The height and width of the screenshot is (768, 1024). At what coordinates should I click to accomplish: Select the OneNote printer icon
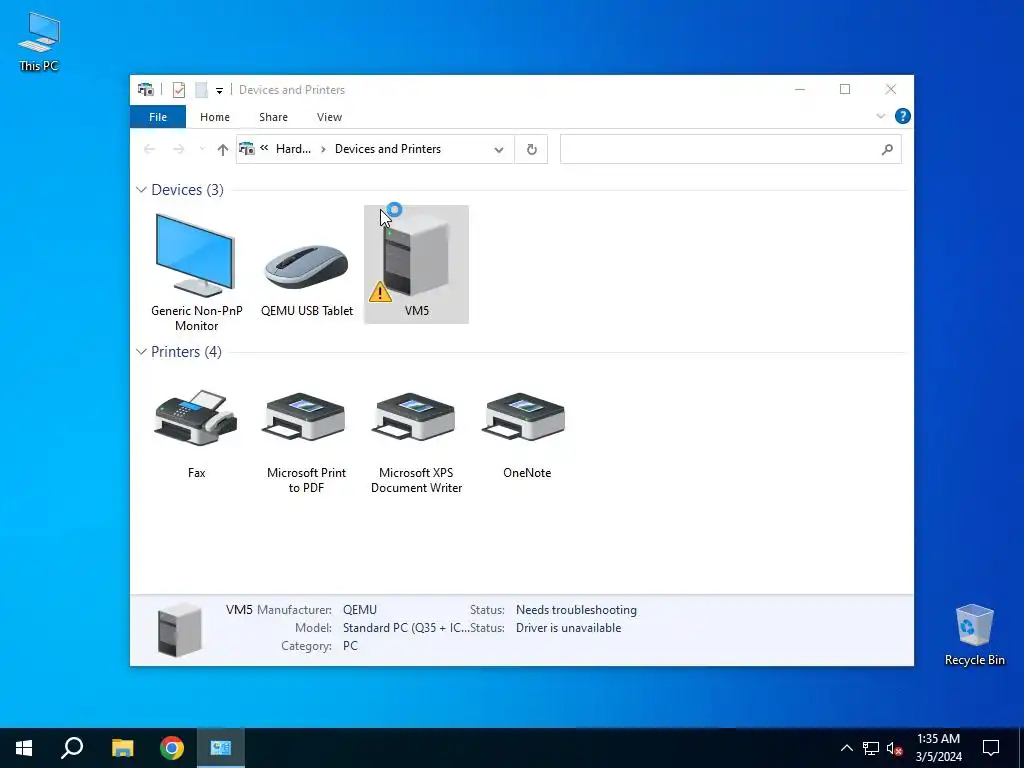tap(526, 418)
